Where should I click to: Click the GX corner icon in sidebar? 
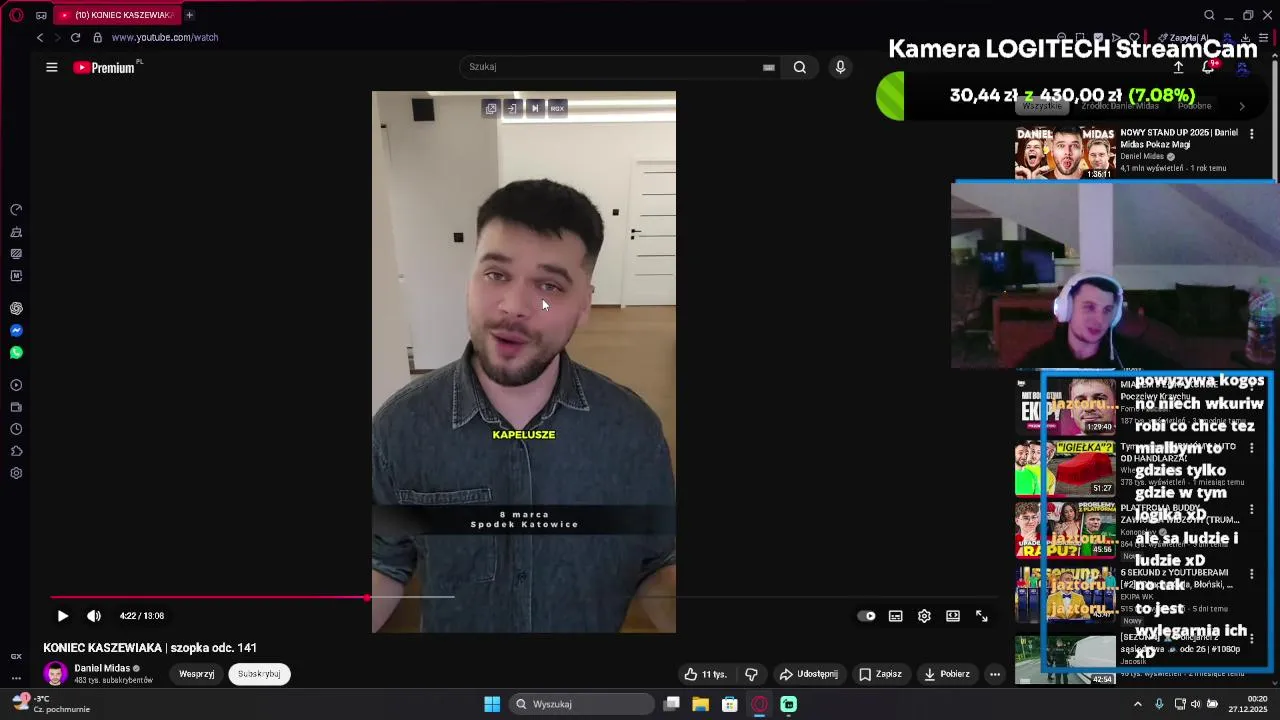click(x=16, y=656)
